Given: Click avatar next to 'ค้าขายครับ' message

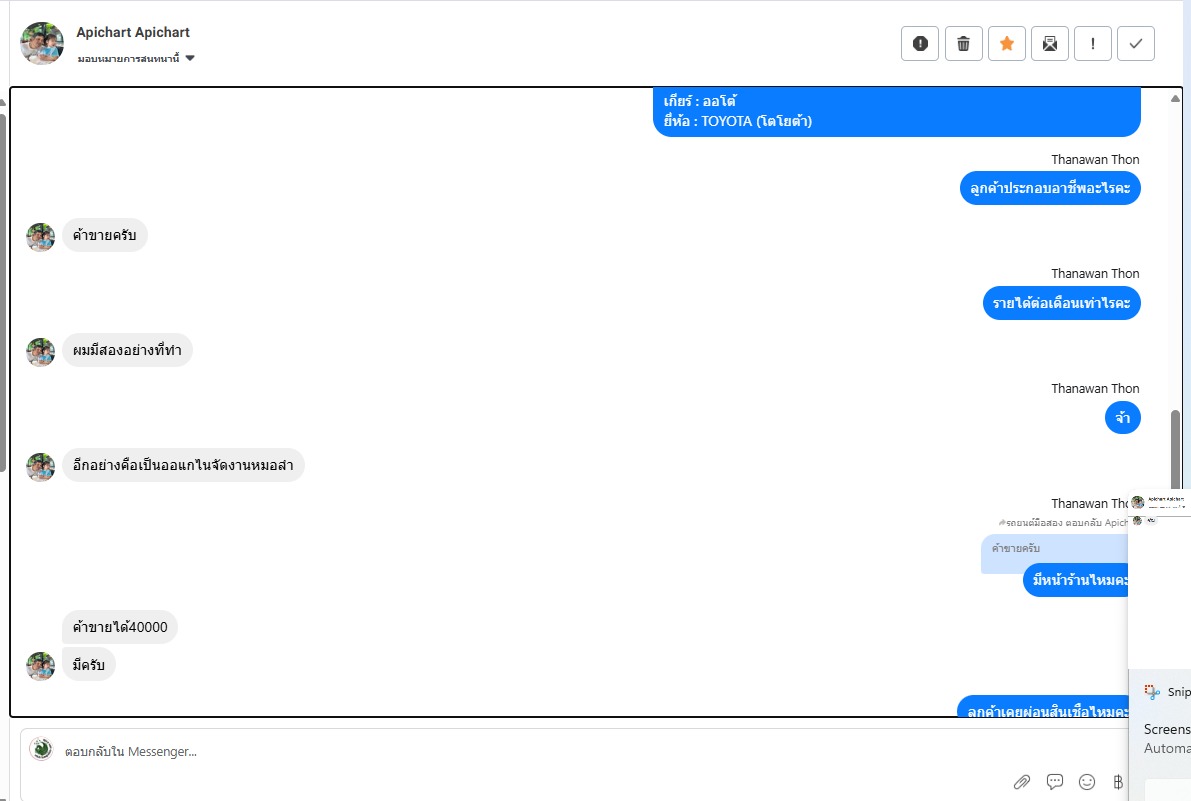Looking at the screenshot, I should 40,237.
